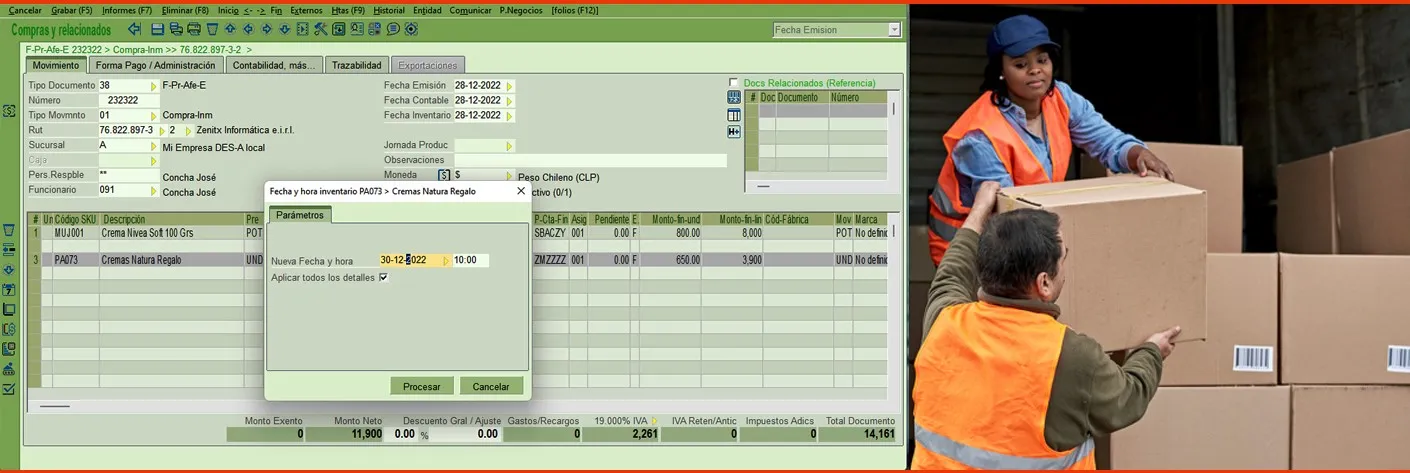Viewport: 1410px width, 473px height.
Task: Click the floppy disk save icon
Action: click(x=157, y=30)
